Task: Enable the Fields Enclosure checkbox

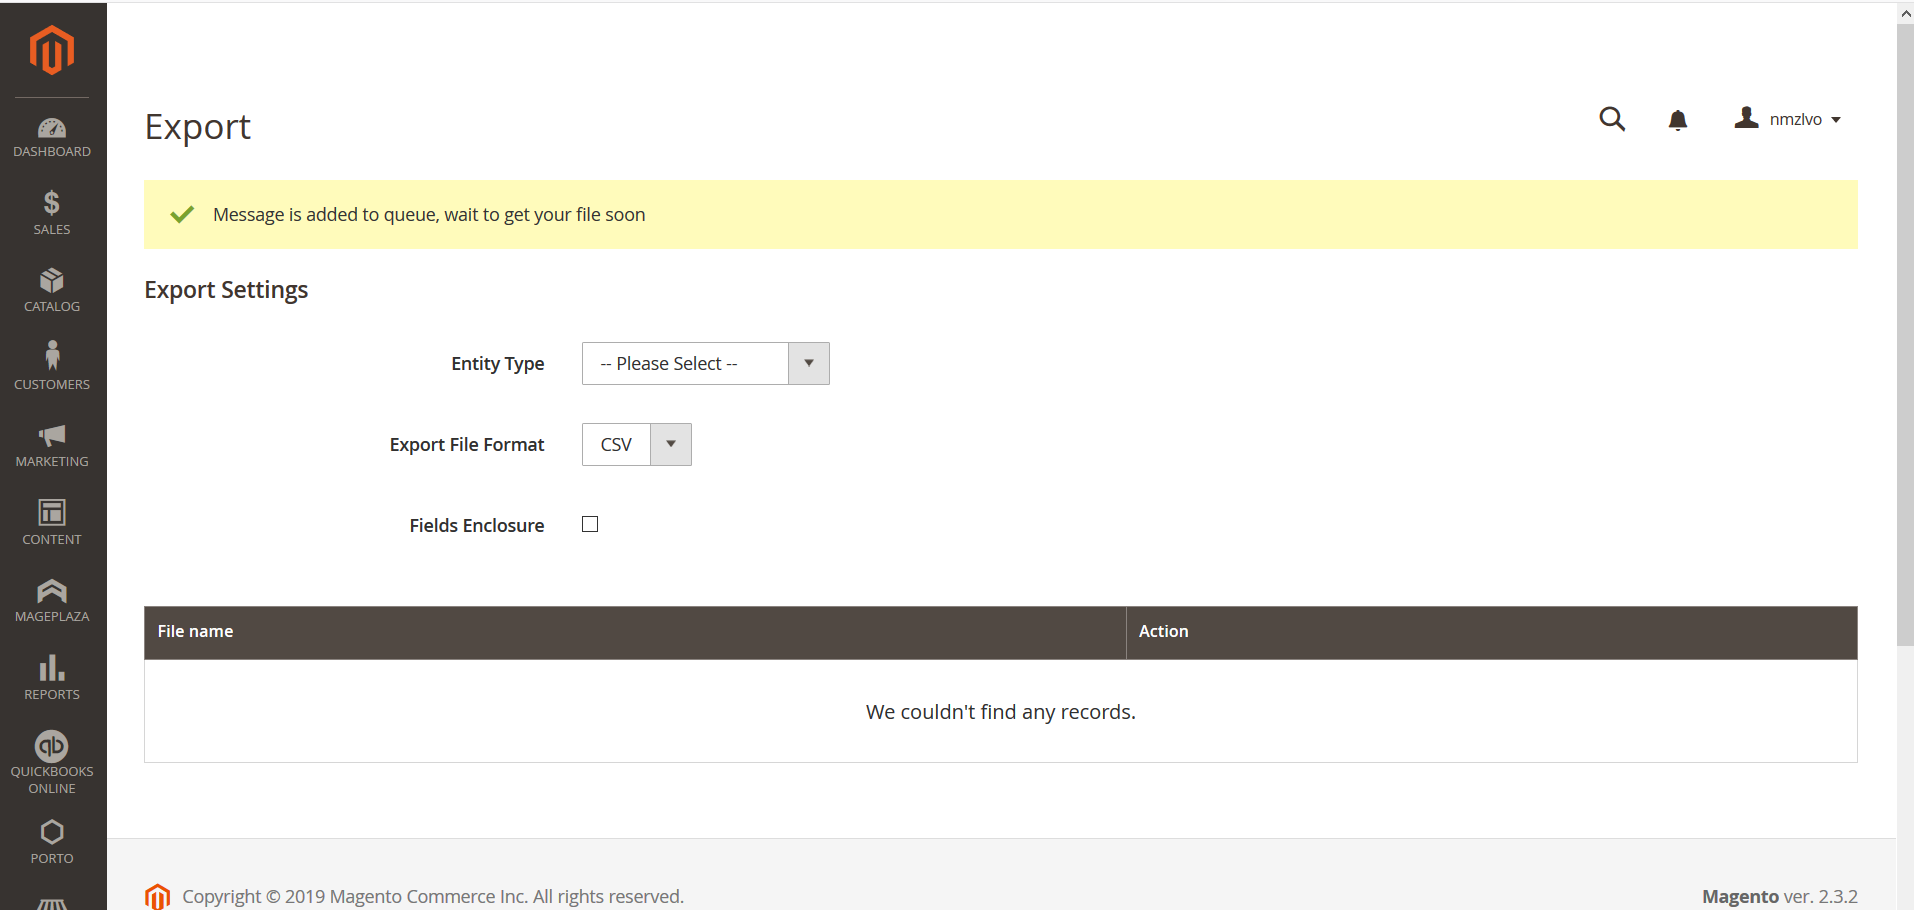Action: (x=590, y=524)
